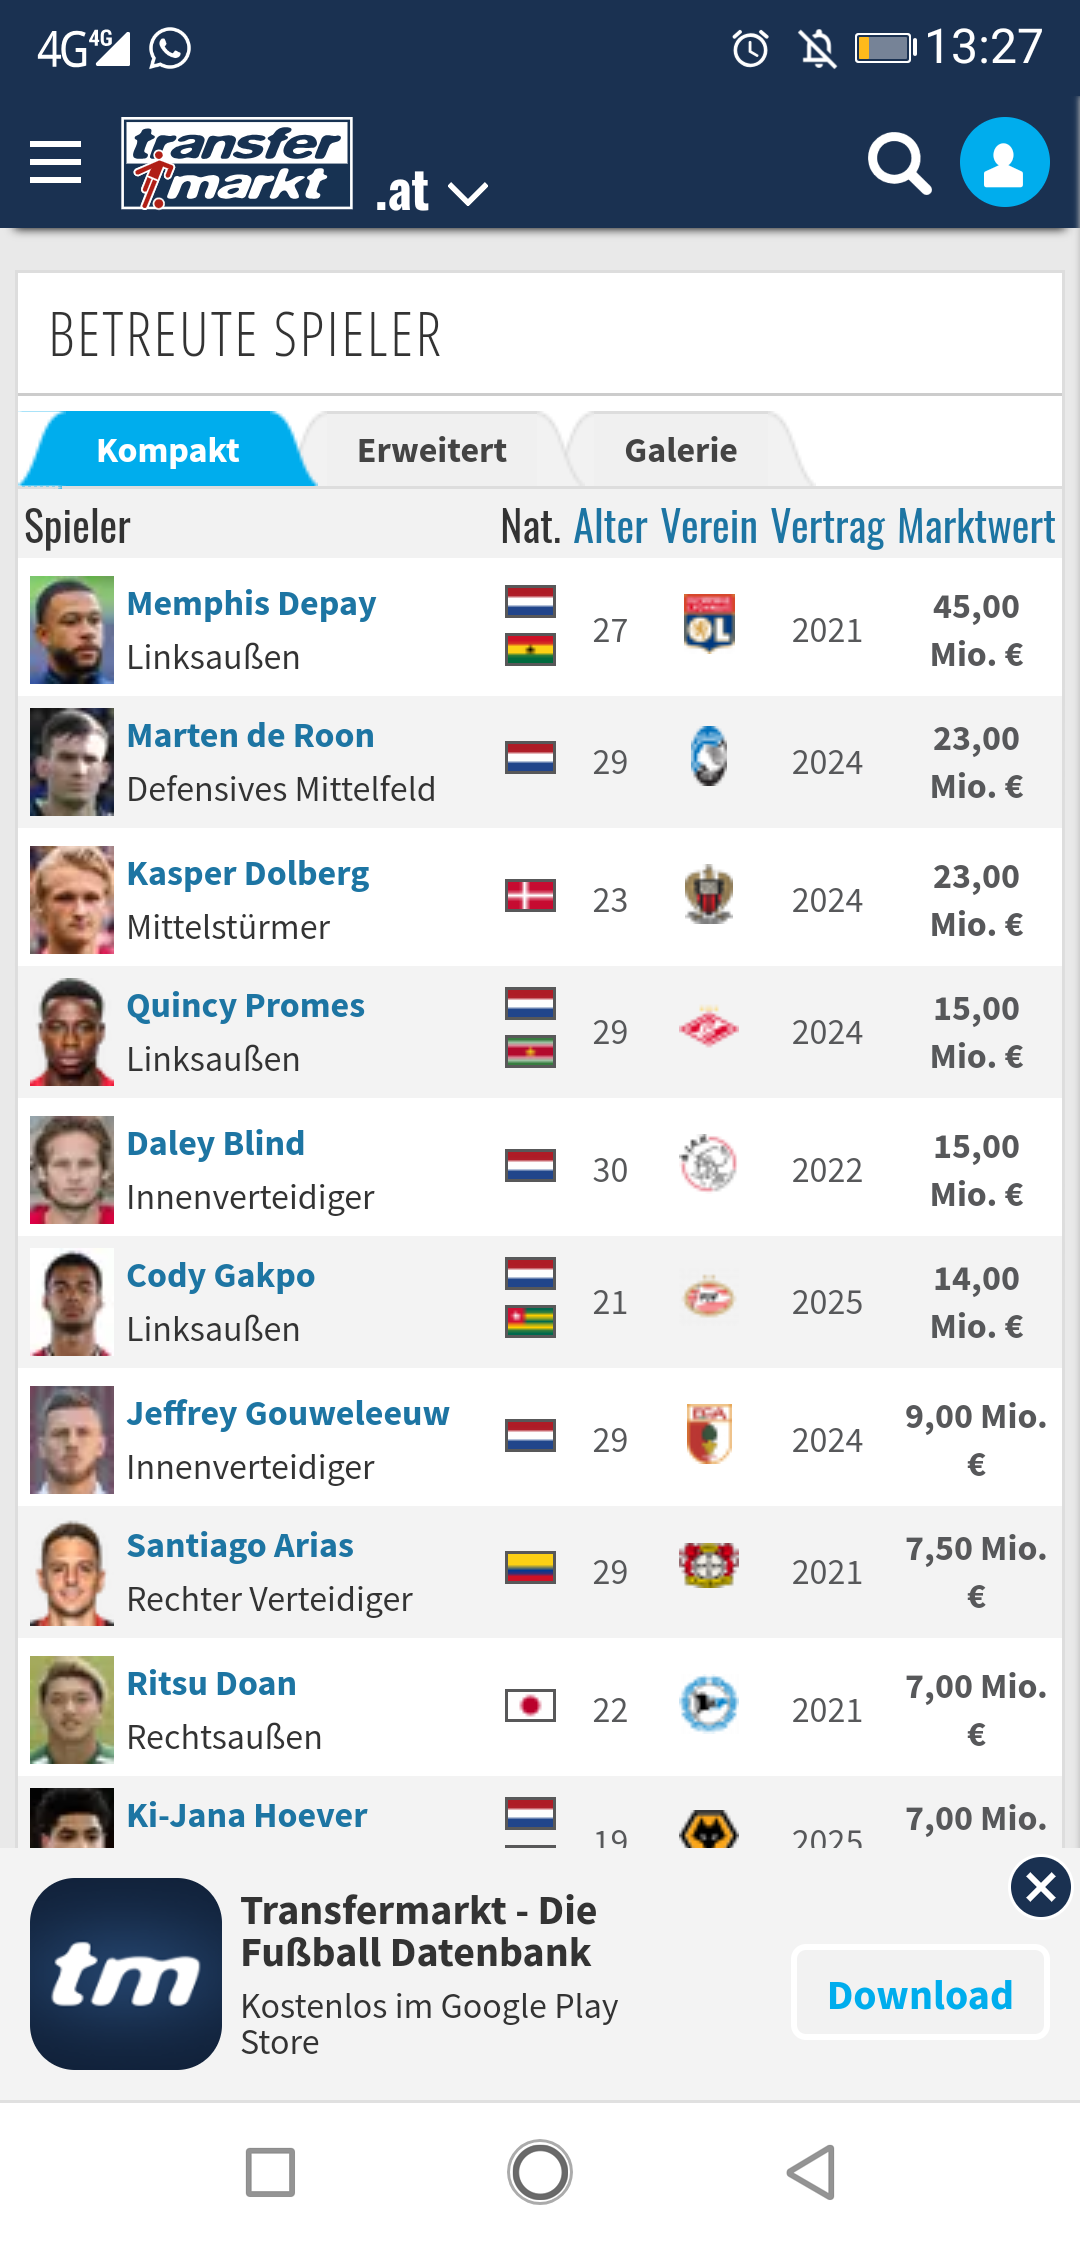The image size is (1080, 2244).
Task: Close the app download banner
Action: 1040,1887
